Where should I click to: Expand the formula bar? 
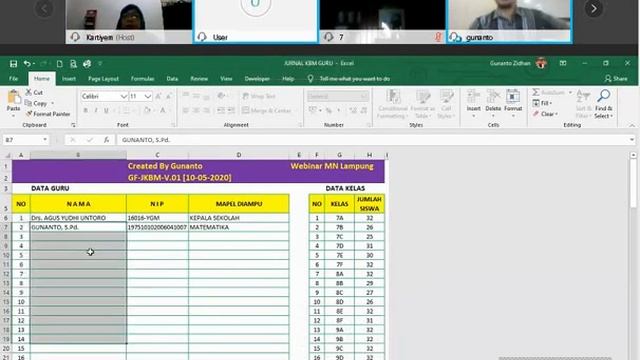632,140
